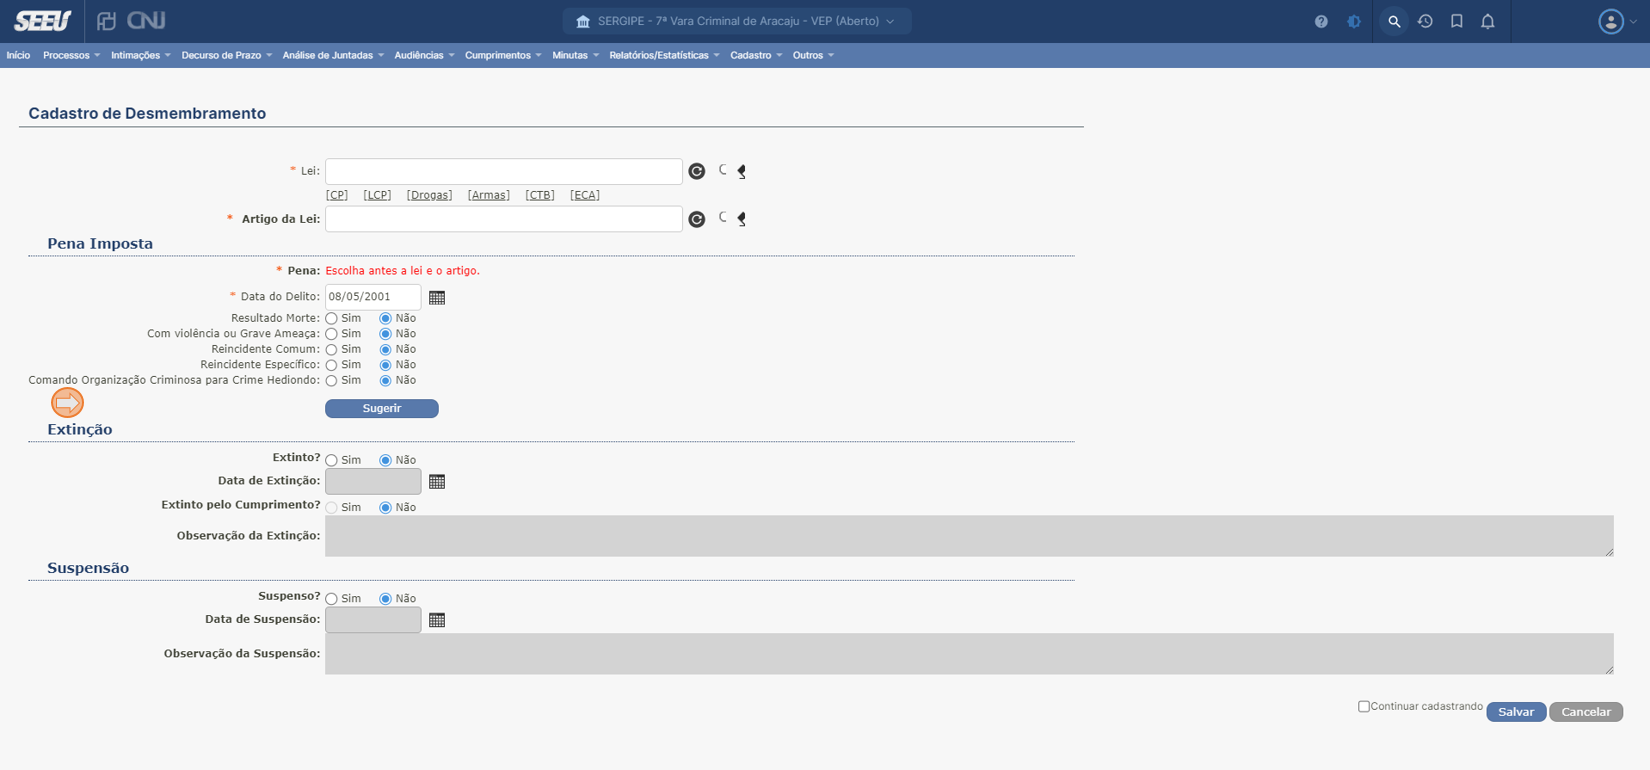Go to the Início menu item
This screenshot has height=770, width=1650.
[18, 55]
